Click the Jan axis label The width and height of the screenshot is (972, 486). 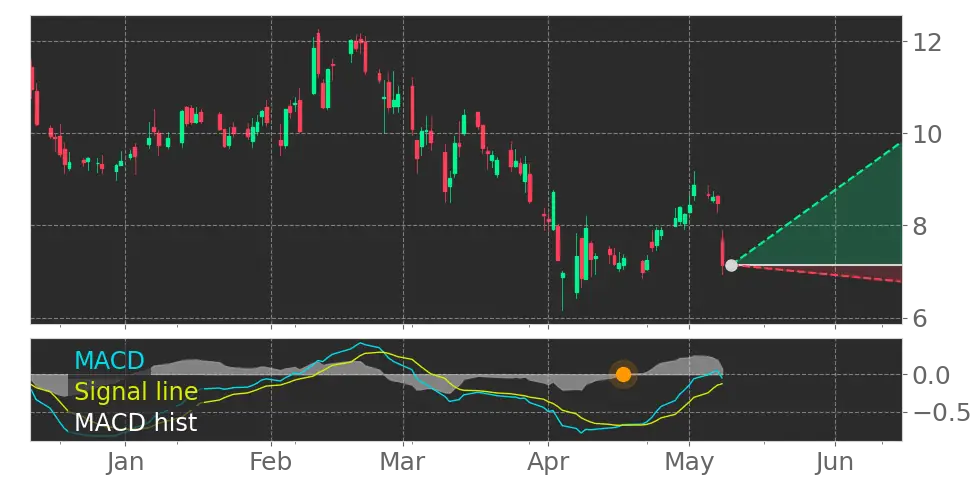[x=125, y=462]
